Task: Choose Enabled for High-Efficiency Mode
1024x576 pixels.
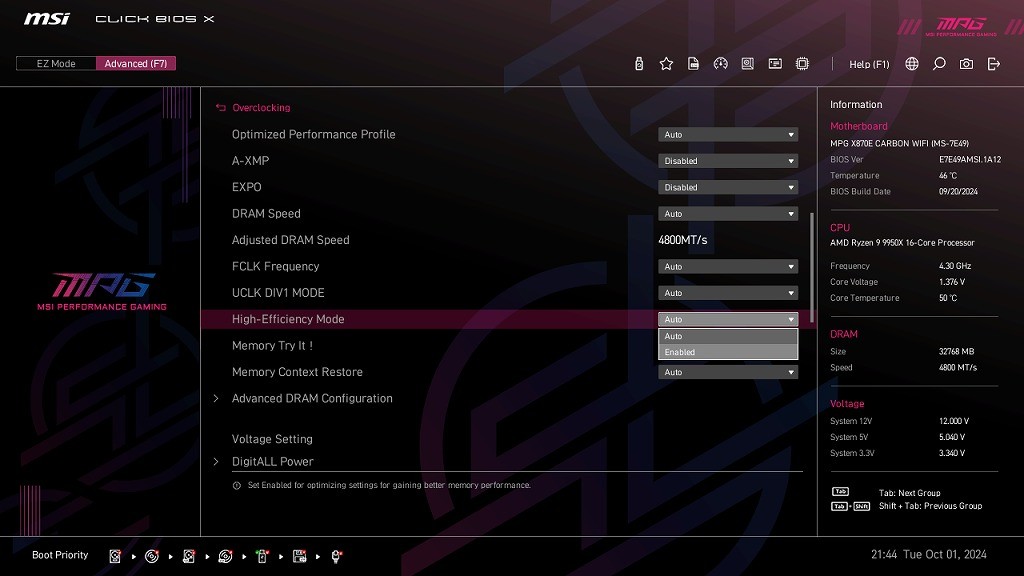Action: coord(728,352)
